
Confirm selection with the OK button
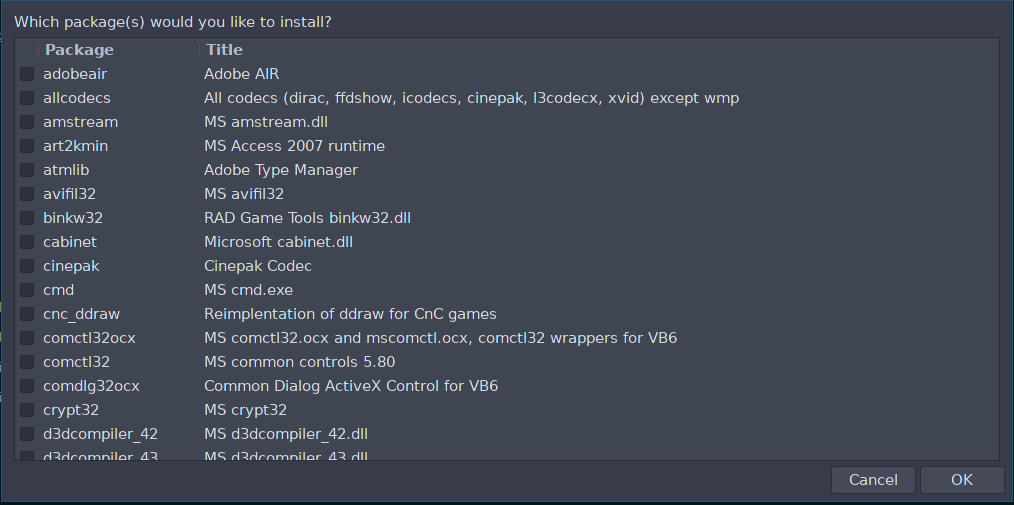[x=962, y=480]
